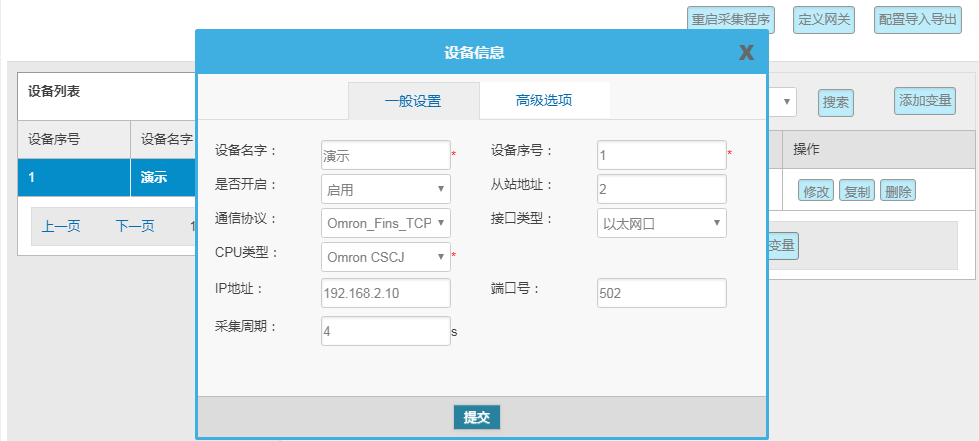Focus the 采集周期 input box
This screenshot has height=441, width=979.
(385, 331)
